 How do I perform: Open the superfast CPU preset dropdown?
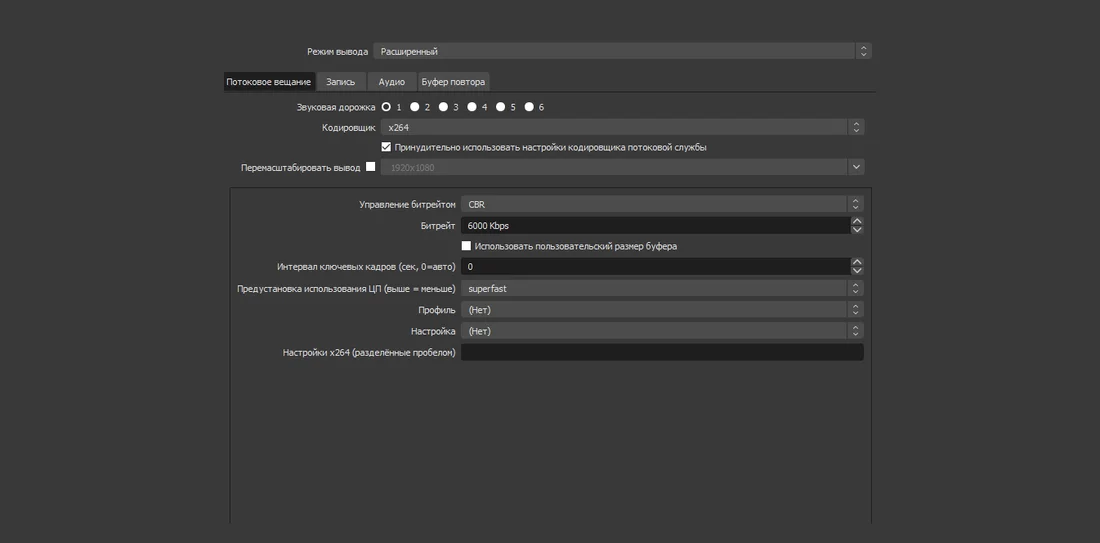(662, 288)
